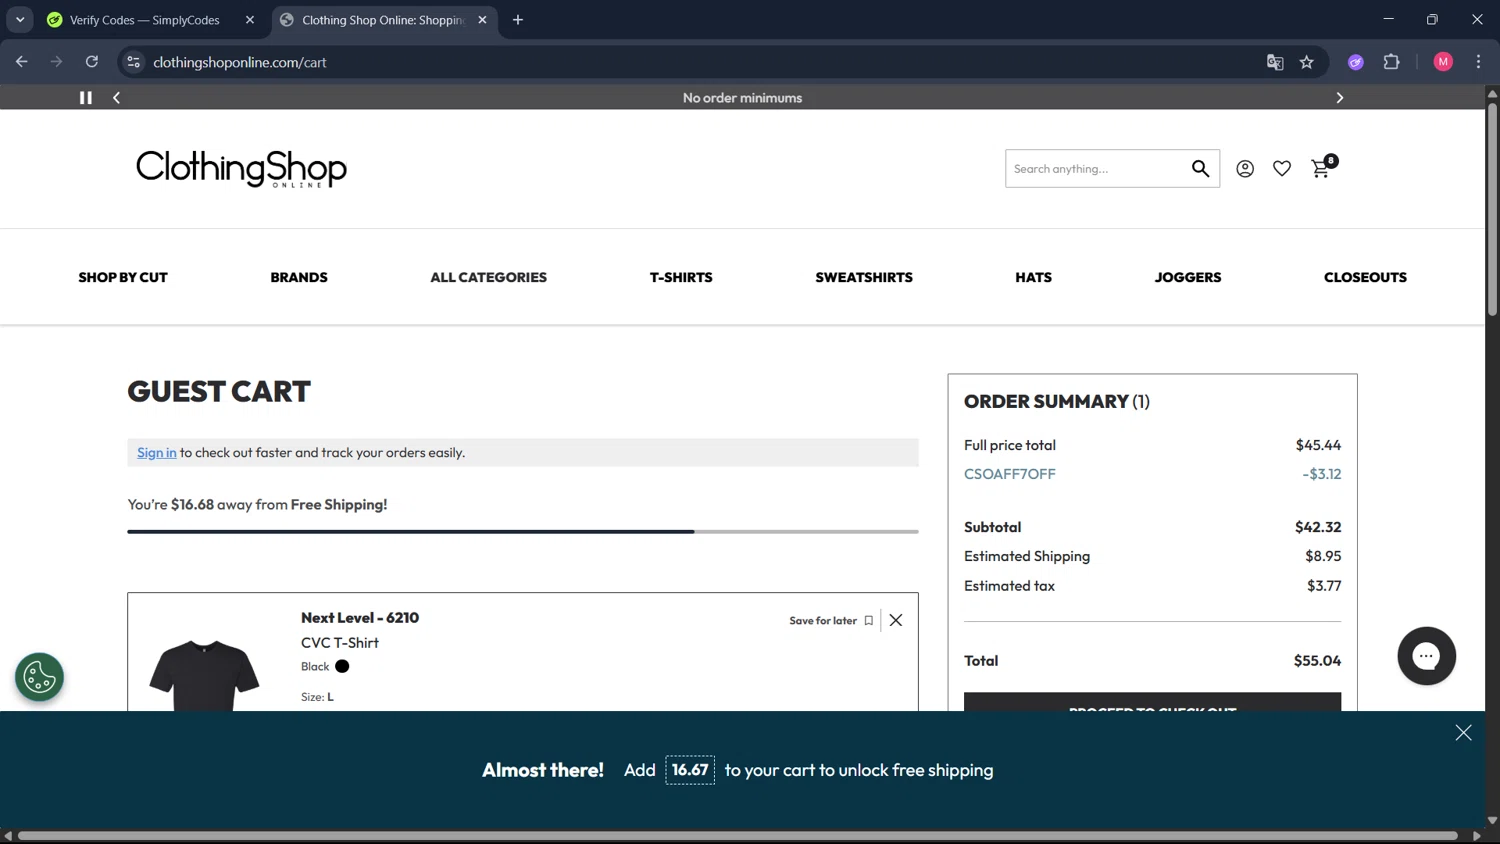
Task: Open the browser extensions puzzle icon
Action: pyautogui.click(x=1391, y=62)
